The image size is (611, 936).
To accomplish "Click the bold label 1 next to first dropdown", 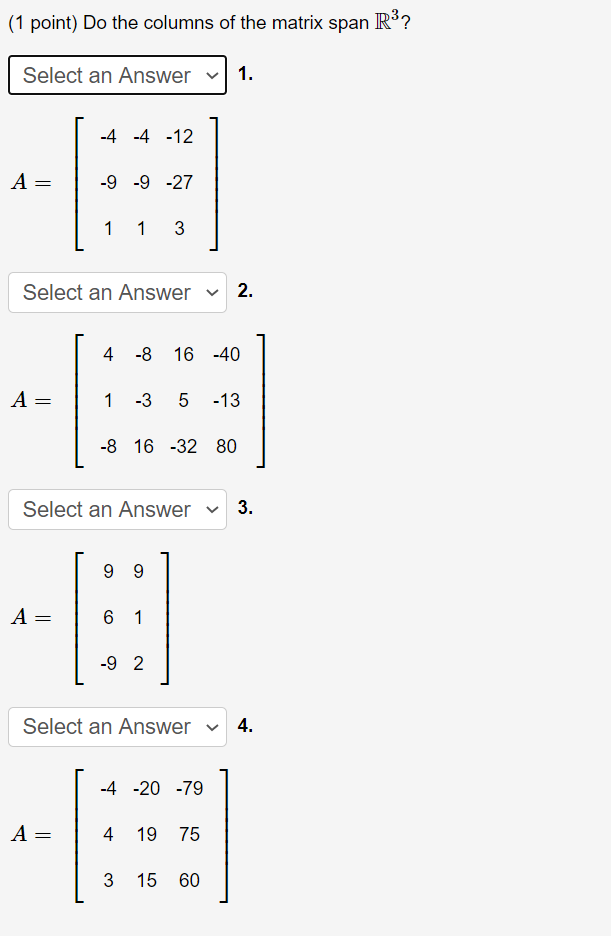I will (x=244, y=75).
